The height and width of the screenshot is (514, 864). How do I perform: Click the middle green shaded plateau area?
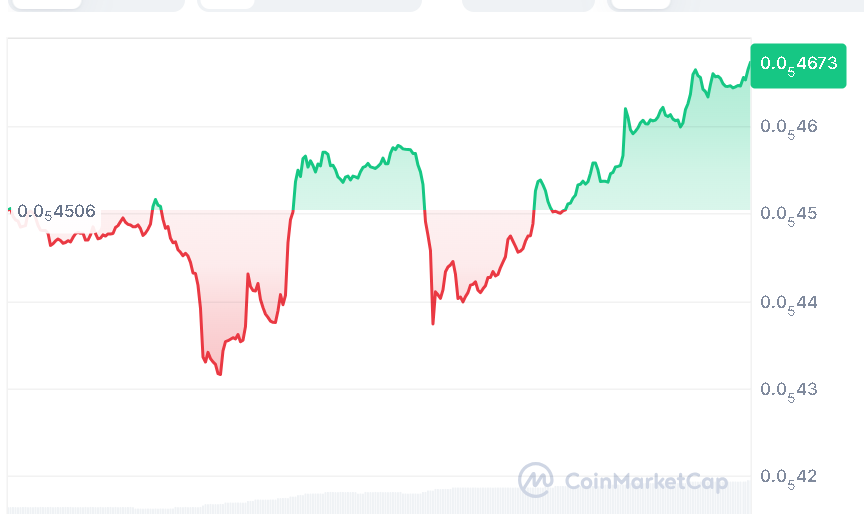360,190
